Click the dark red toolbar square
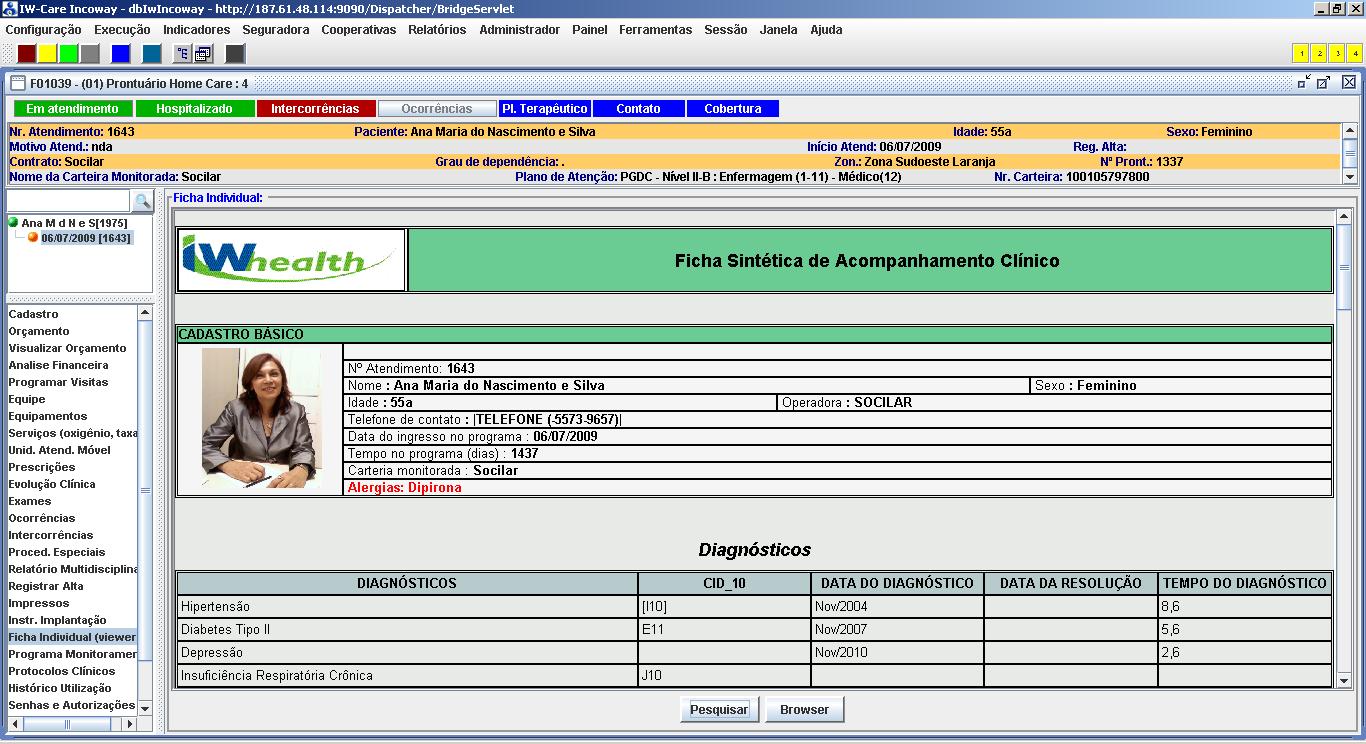The image size is (1366, 744). point(27,54)
